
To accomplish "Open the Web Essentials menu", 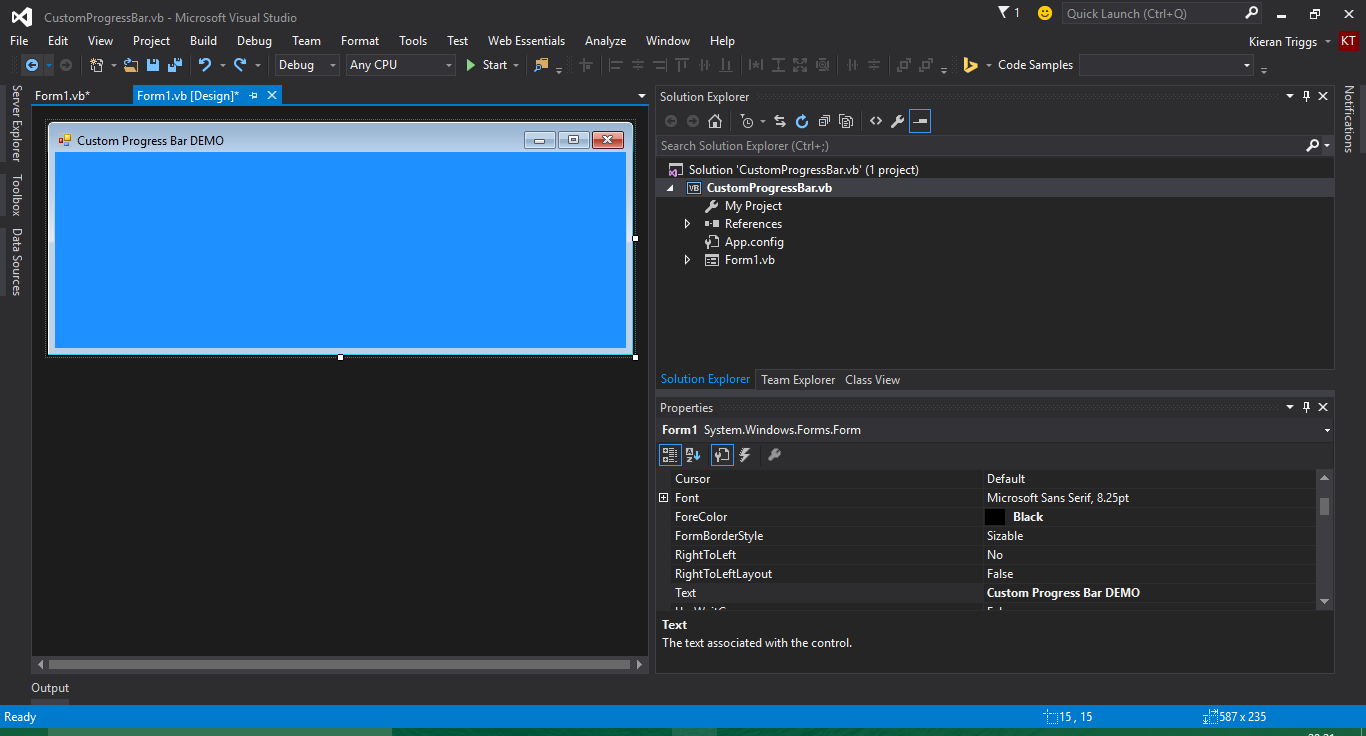I will (526, 41).
